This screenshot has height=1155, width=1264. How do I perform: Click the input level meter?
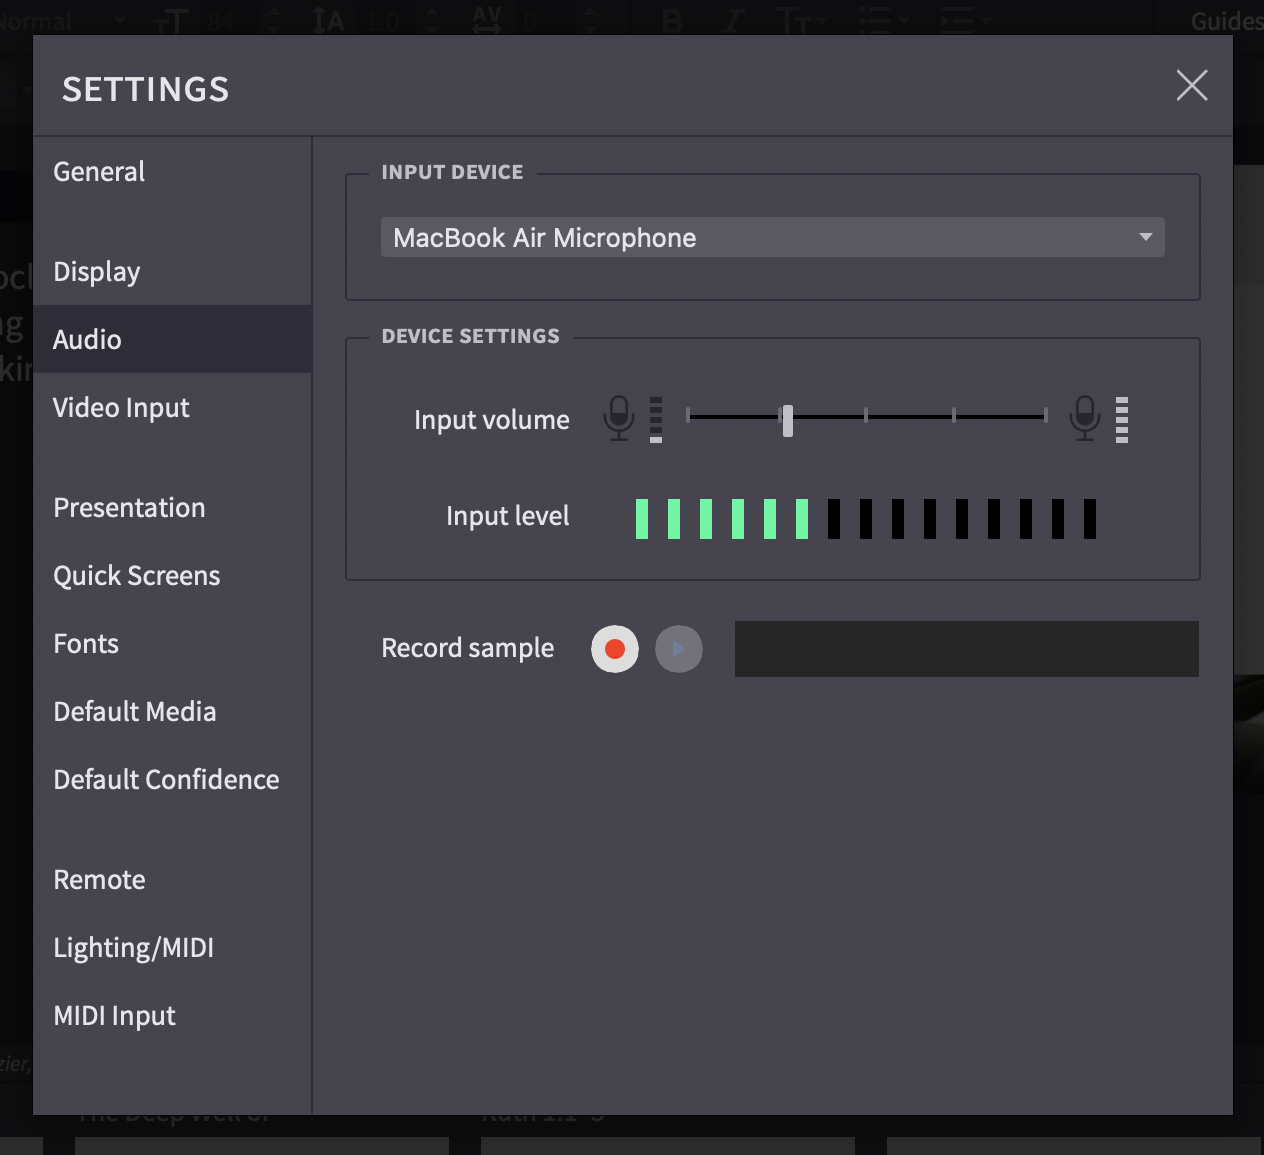point(866,519)
